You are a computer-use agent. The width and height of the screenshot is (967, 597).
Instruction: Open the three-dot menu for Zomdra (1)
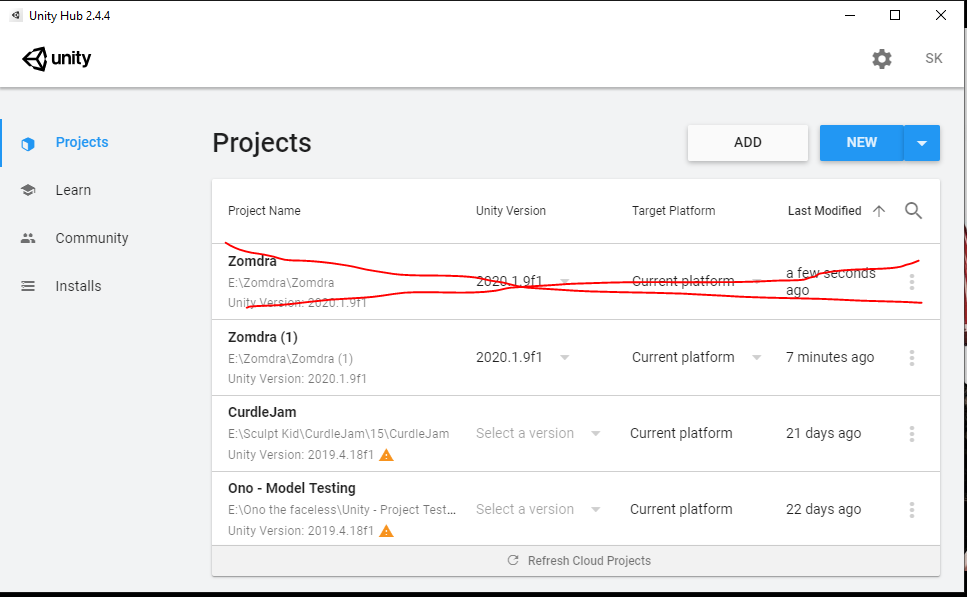tap(911, 358)
